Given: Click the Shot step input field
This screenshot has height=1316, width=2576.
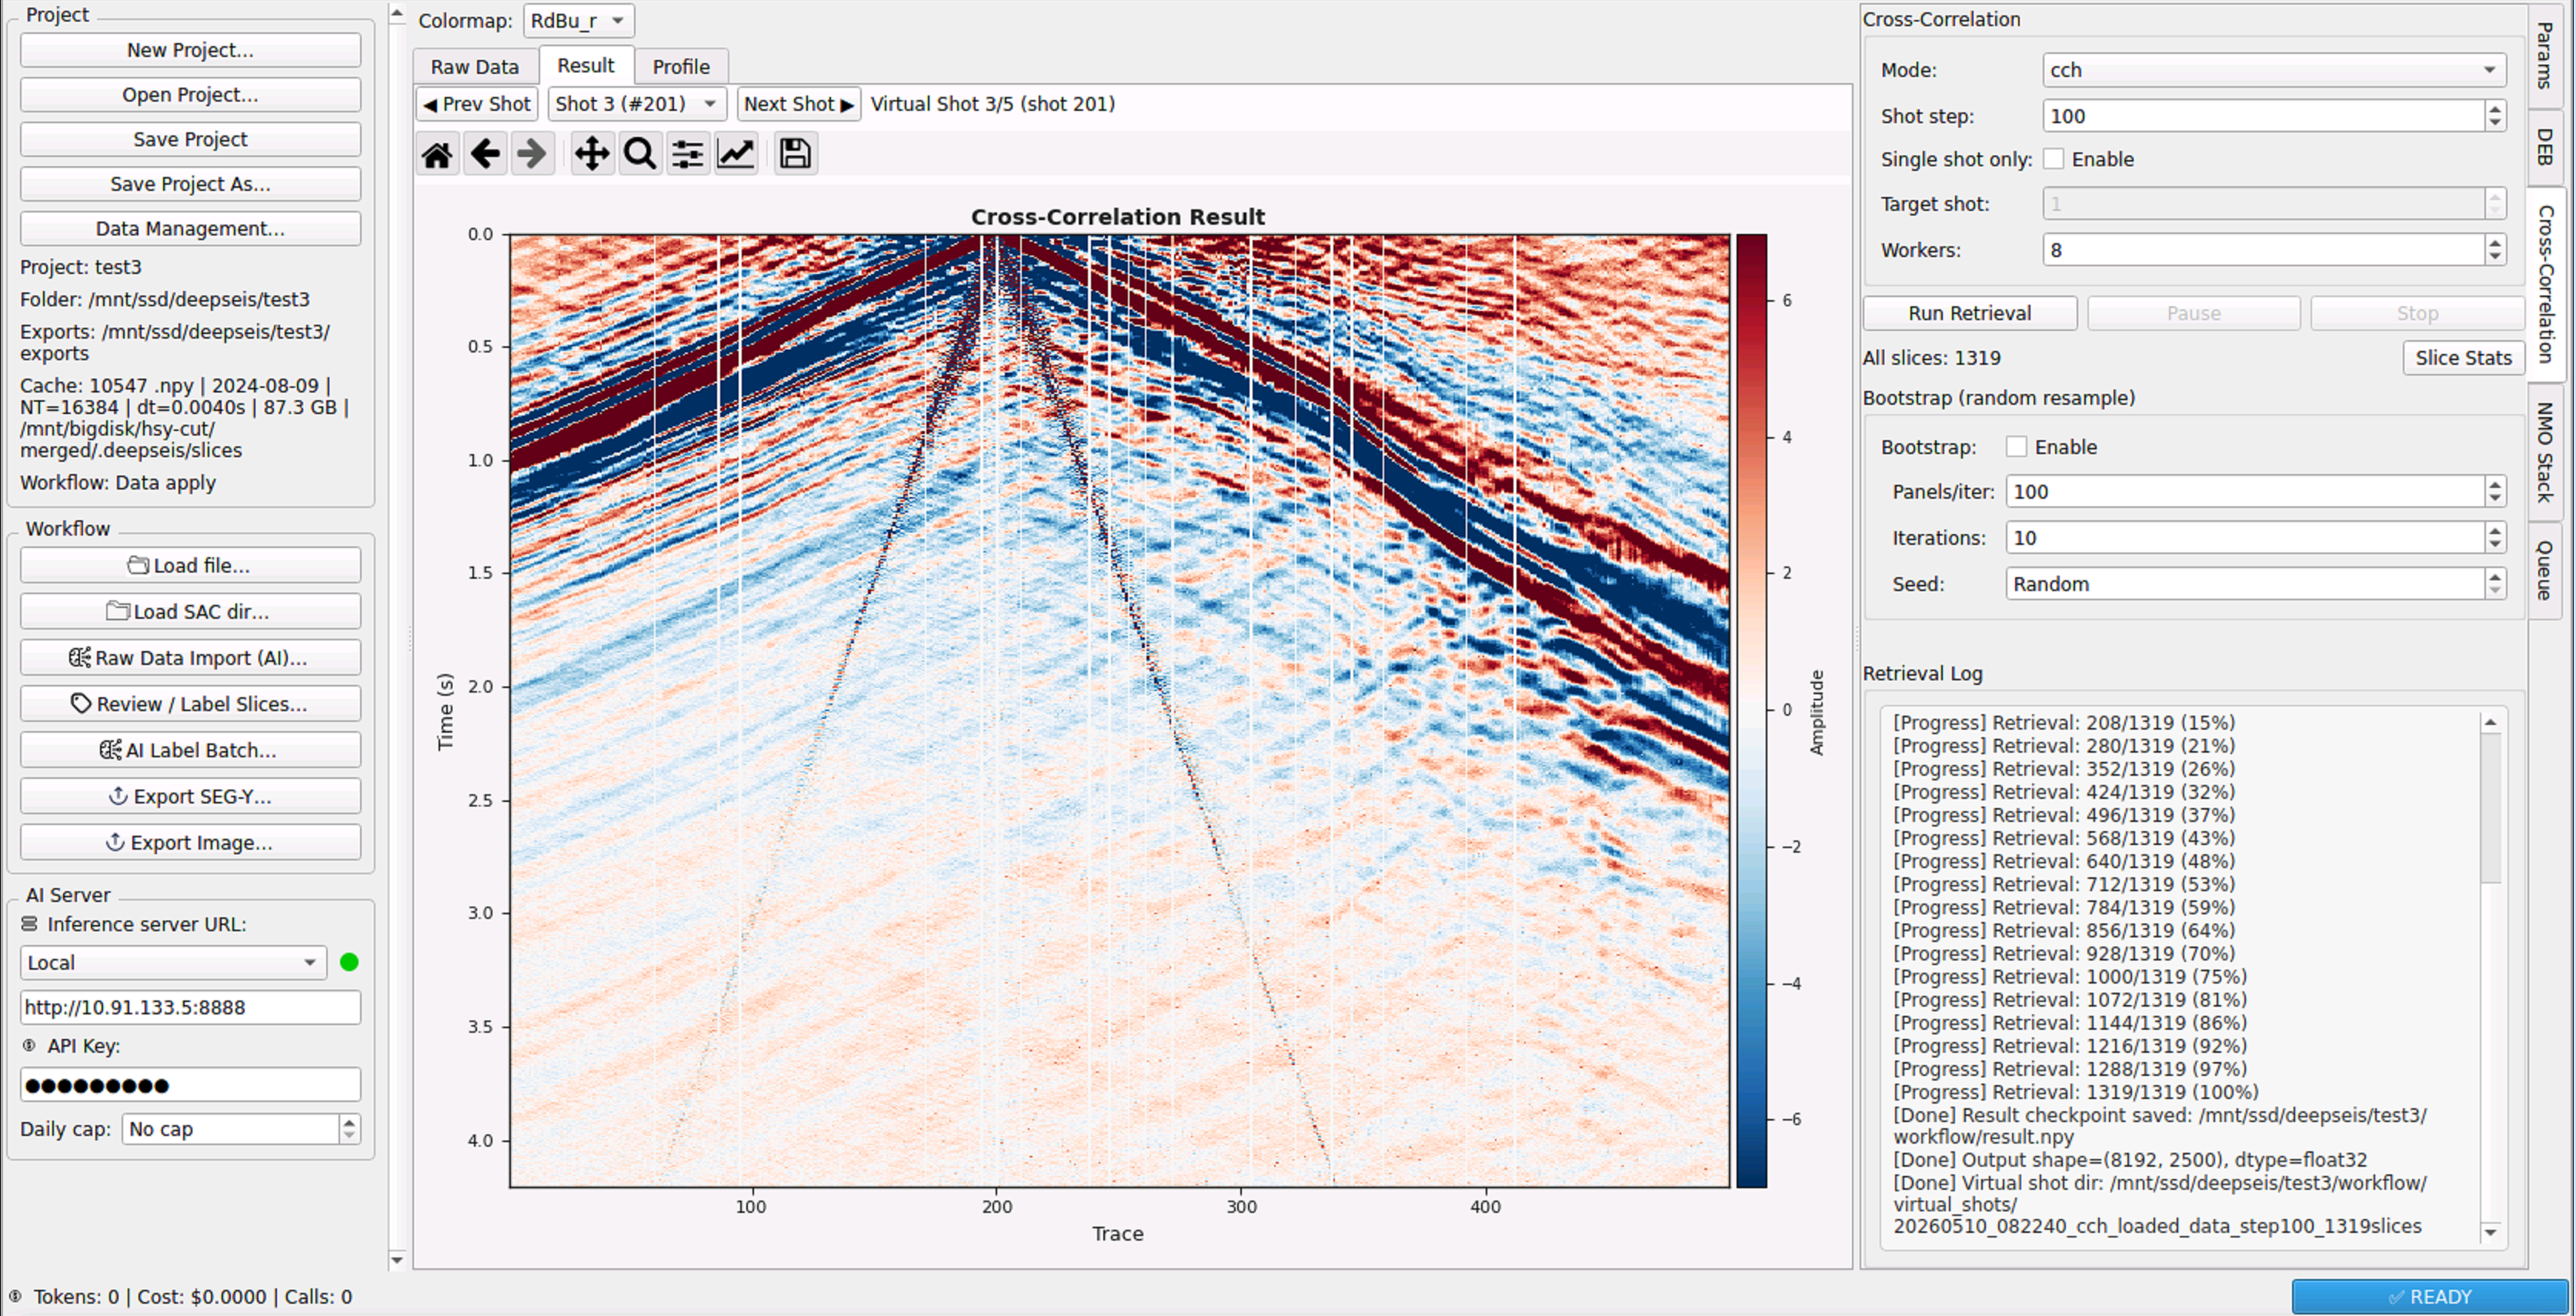Looking at the screenshot, I should click(2263, 116).
